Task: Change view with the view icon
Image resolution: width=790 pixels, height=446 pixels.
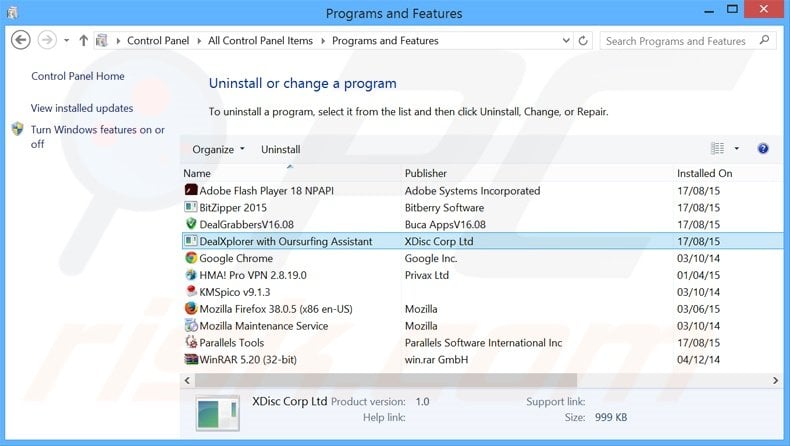Action: click(x=717, y=148)
